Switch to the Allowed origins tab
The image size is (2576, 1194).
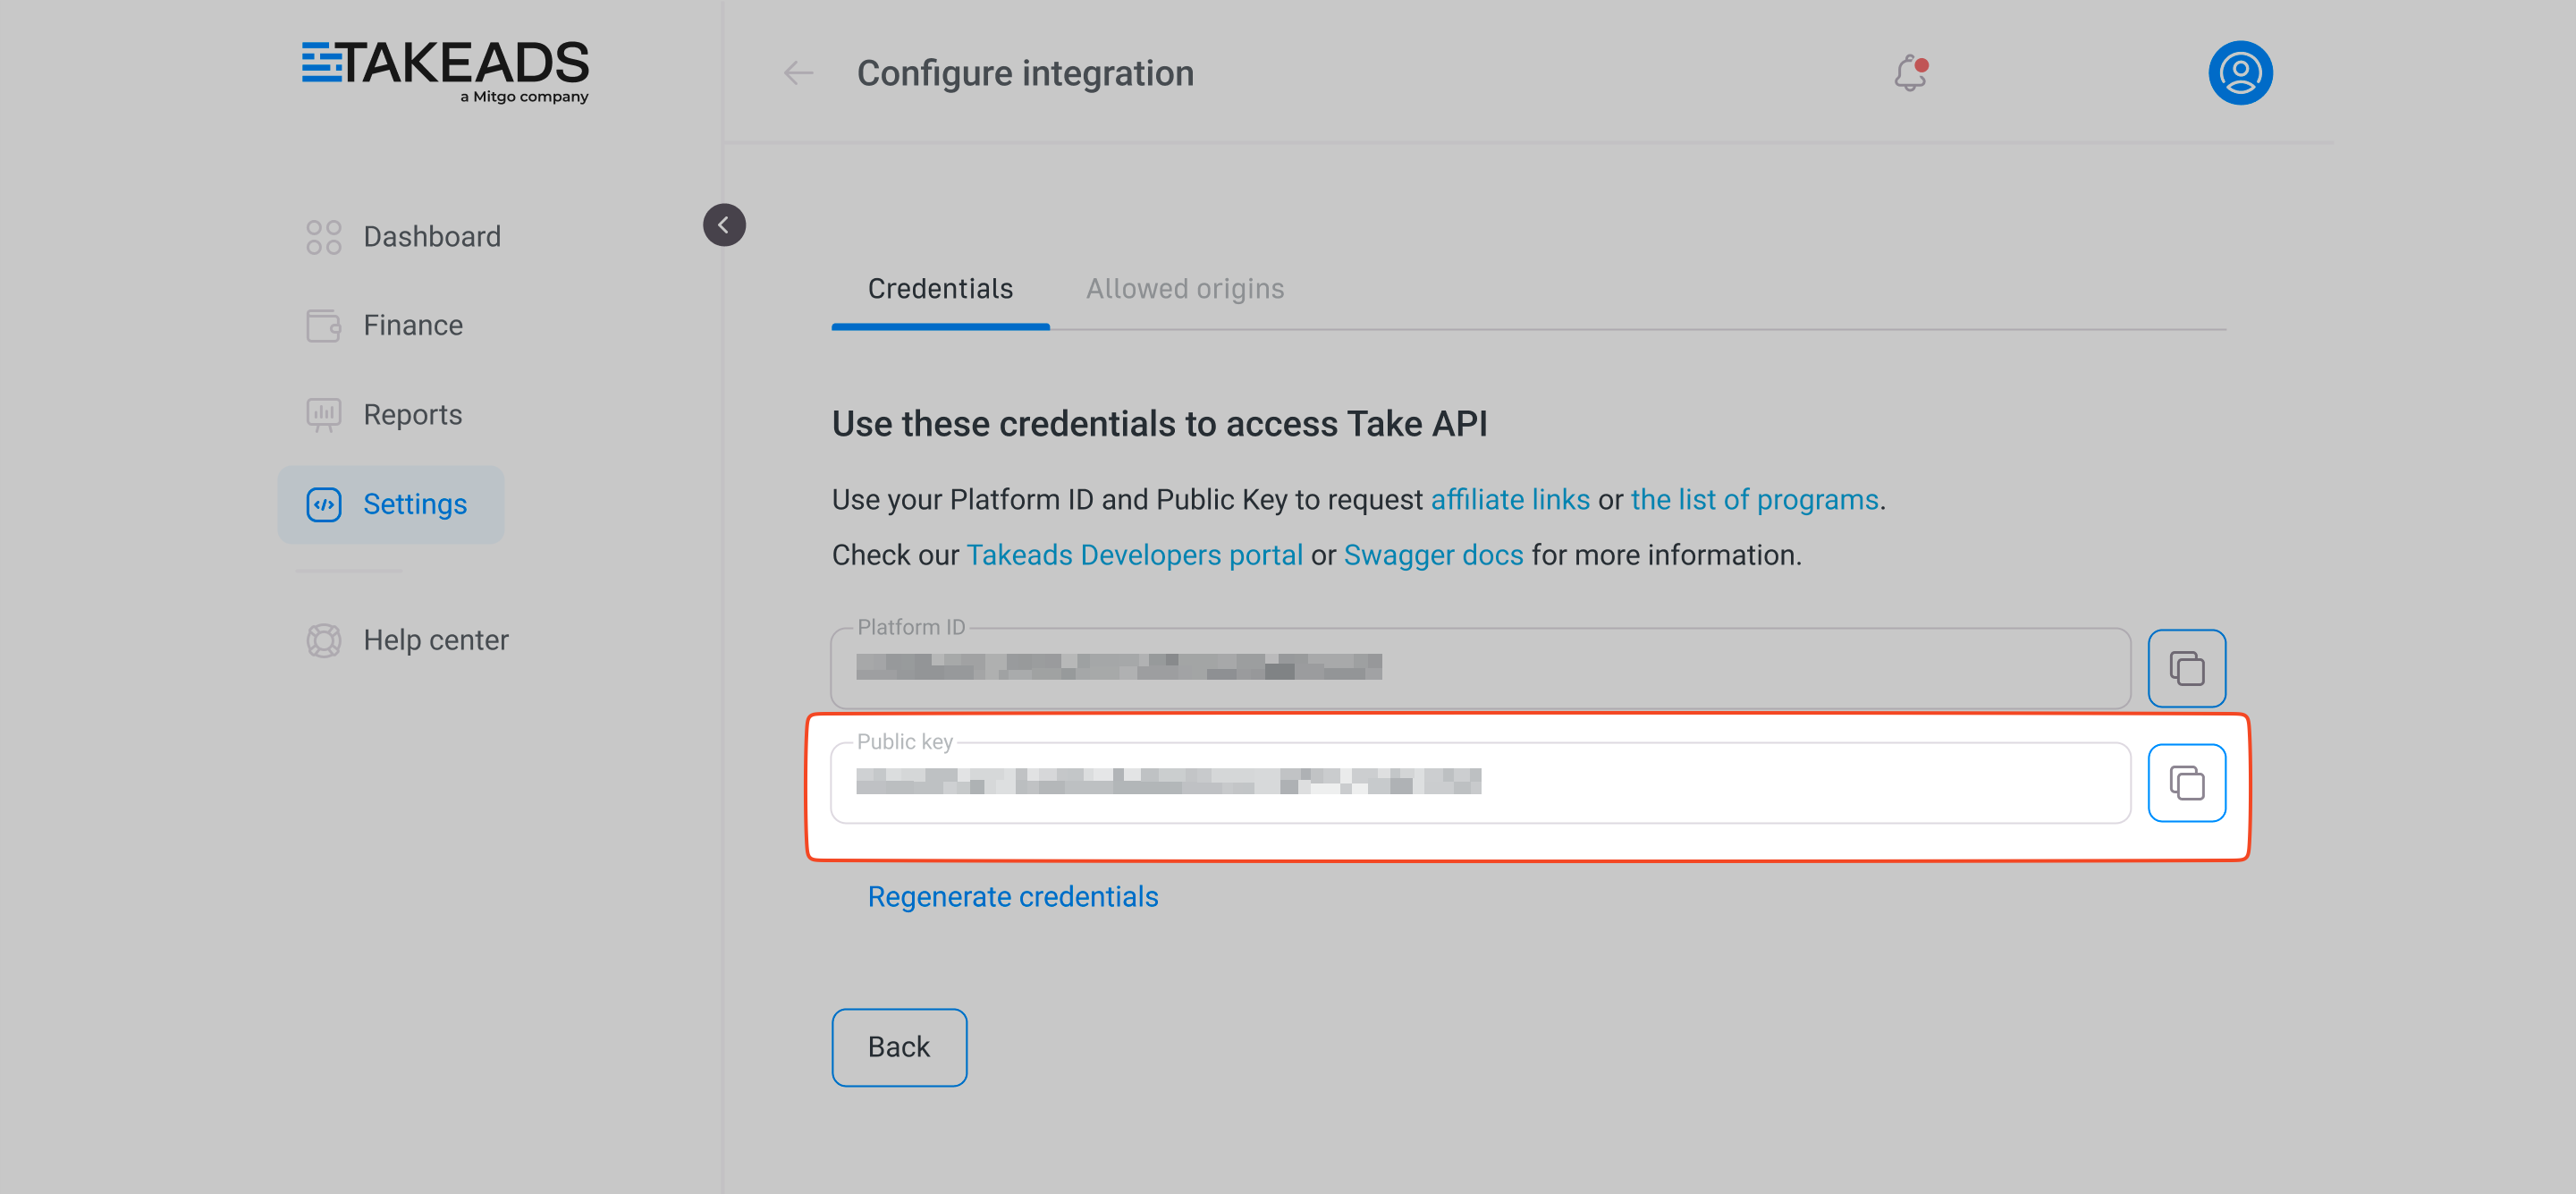1185,290
